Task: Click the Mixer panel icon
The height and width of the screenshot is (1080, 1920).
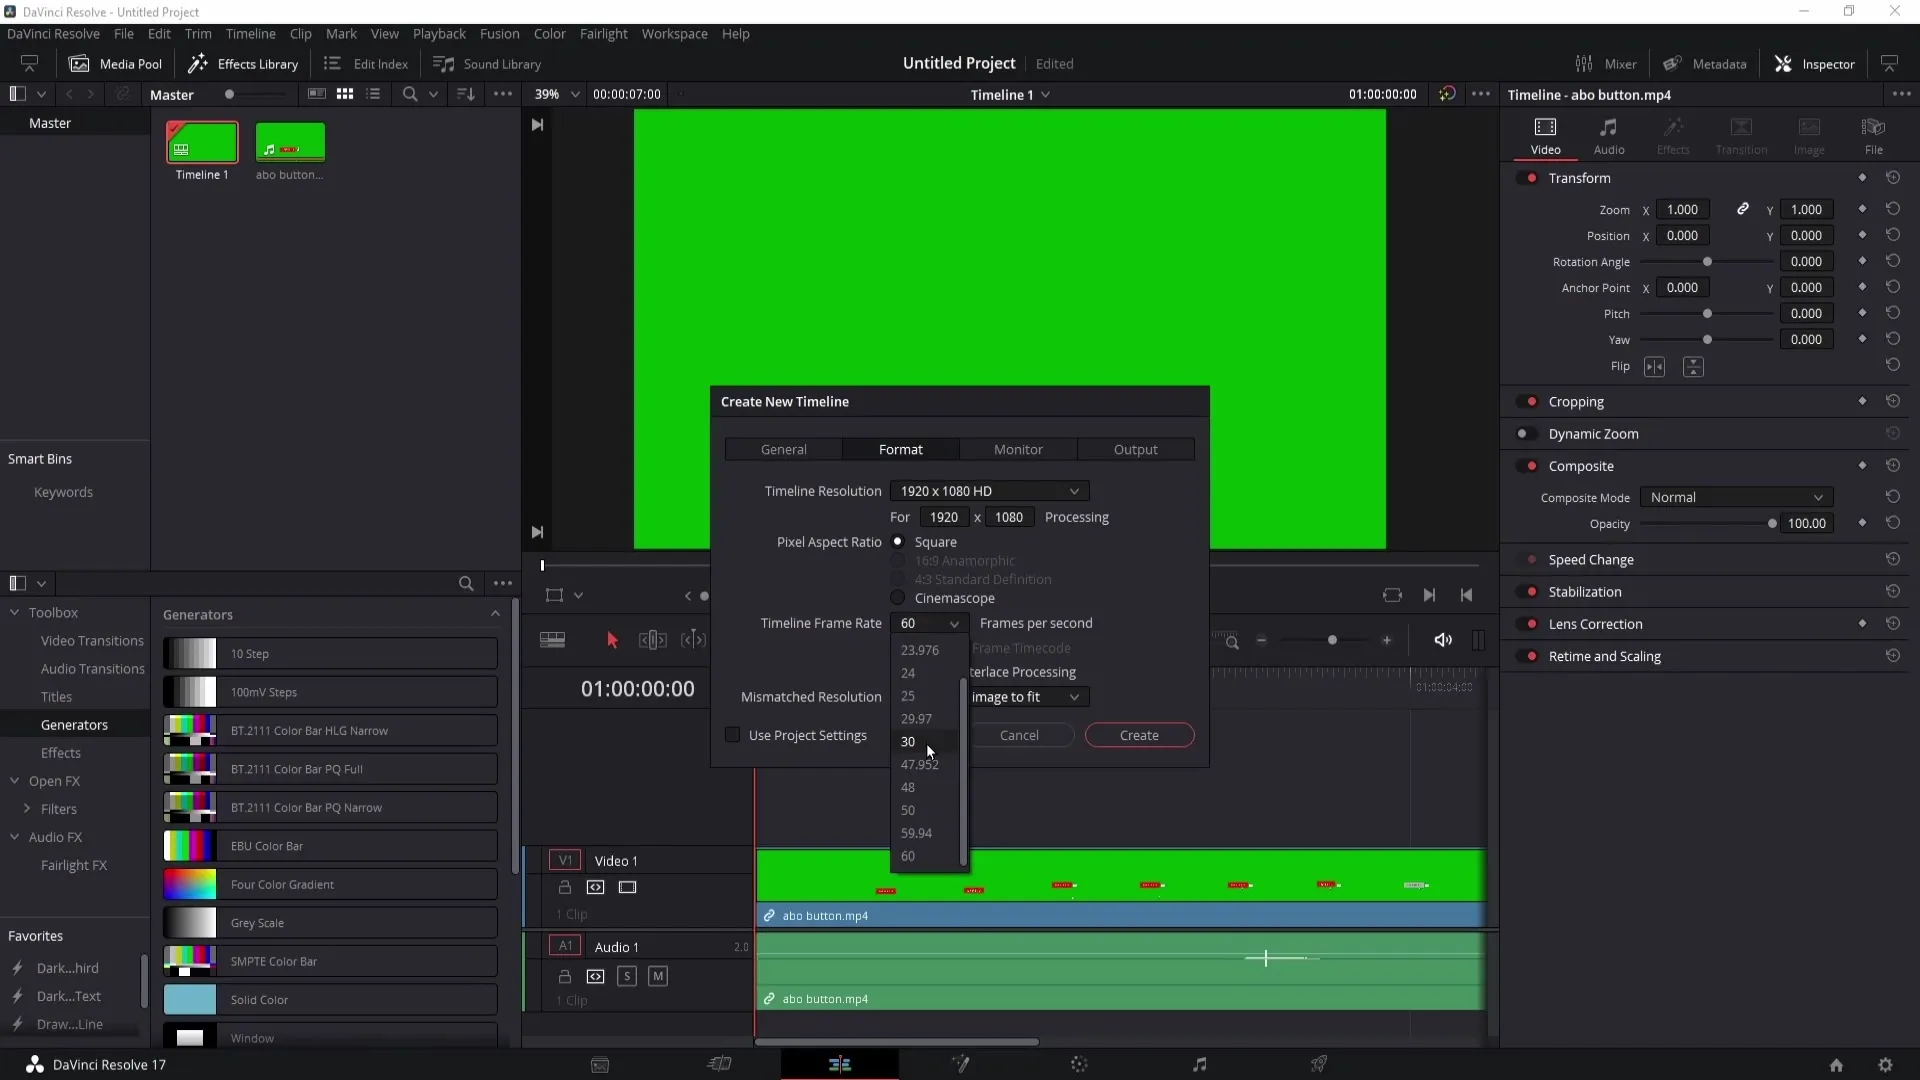Action: (x=1584, y=63)
